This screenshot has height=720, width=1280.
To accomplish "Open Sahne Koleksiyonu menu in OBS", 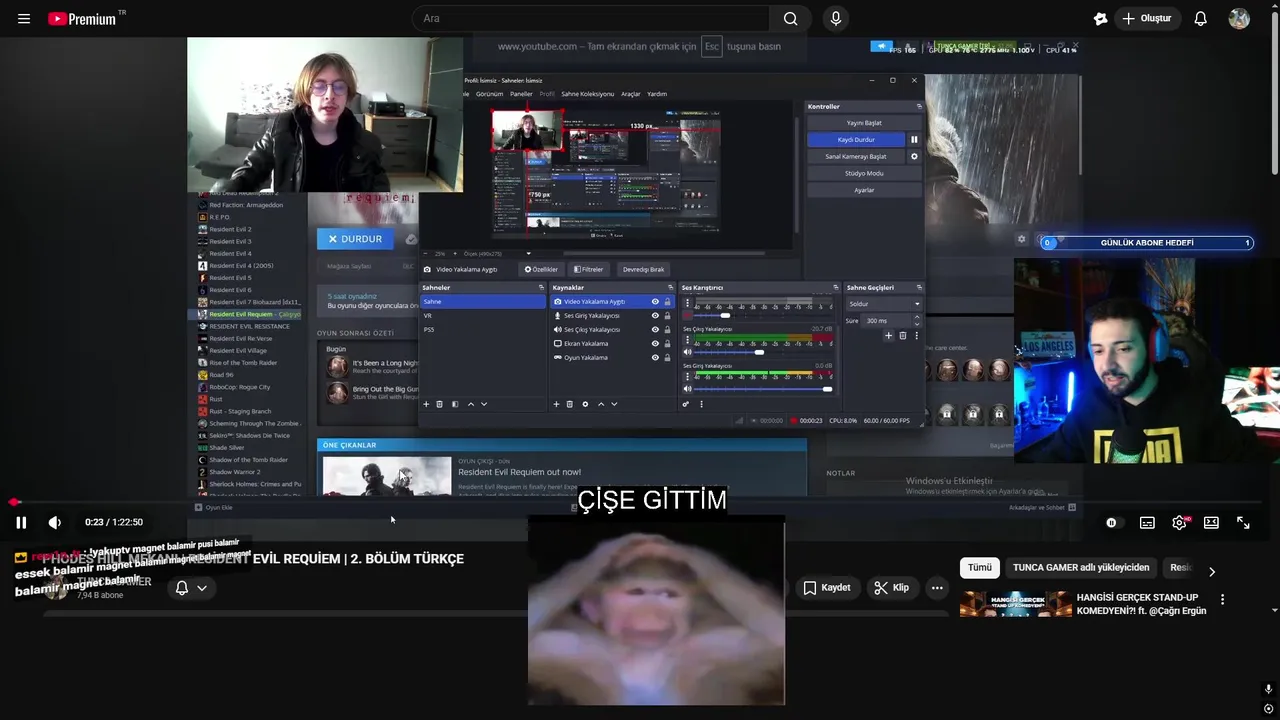I will click(x=587, y=94).
